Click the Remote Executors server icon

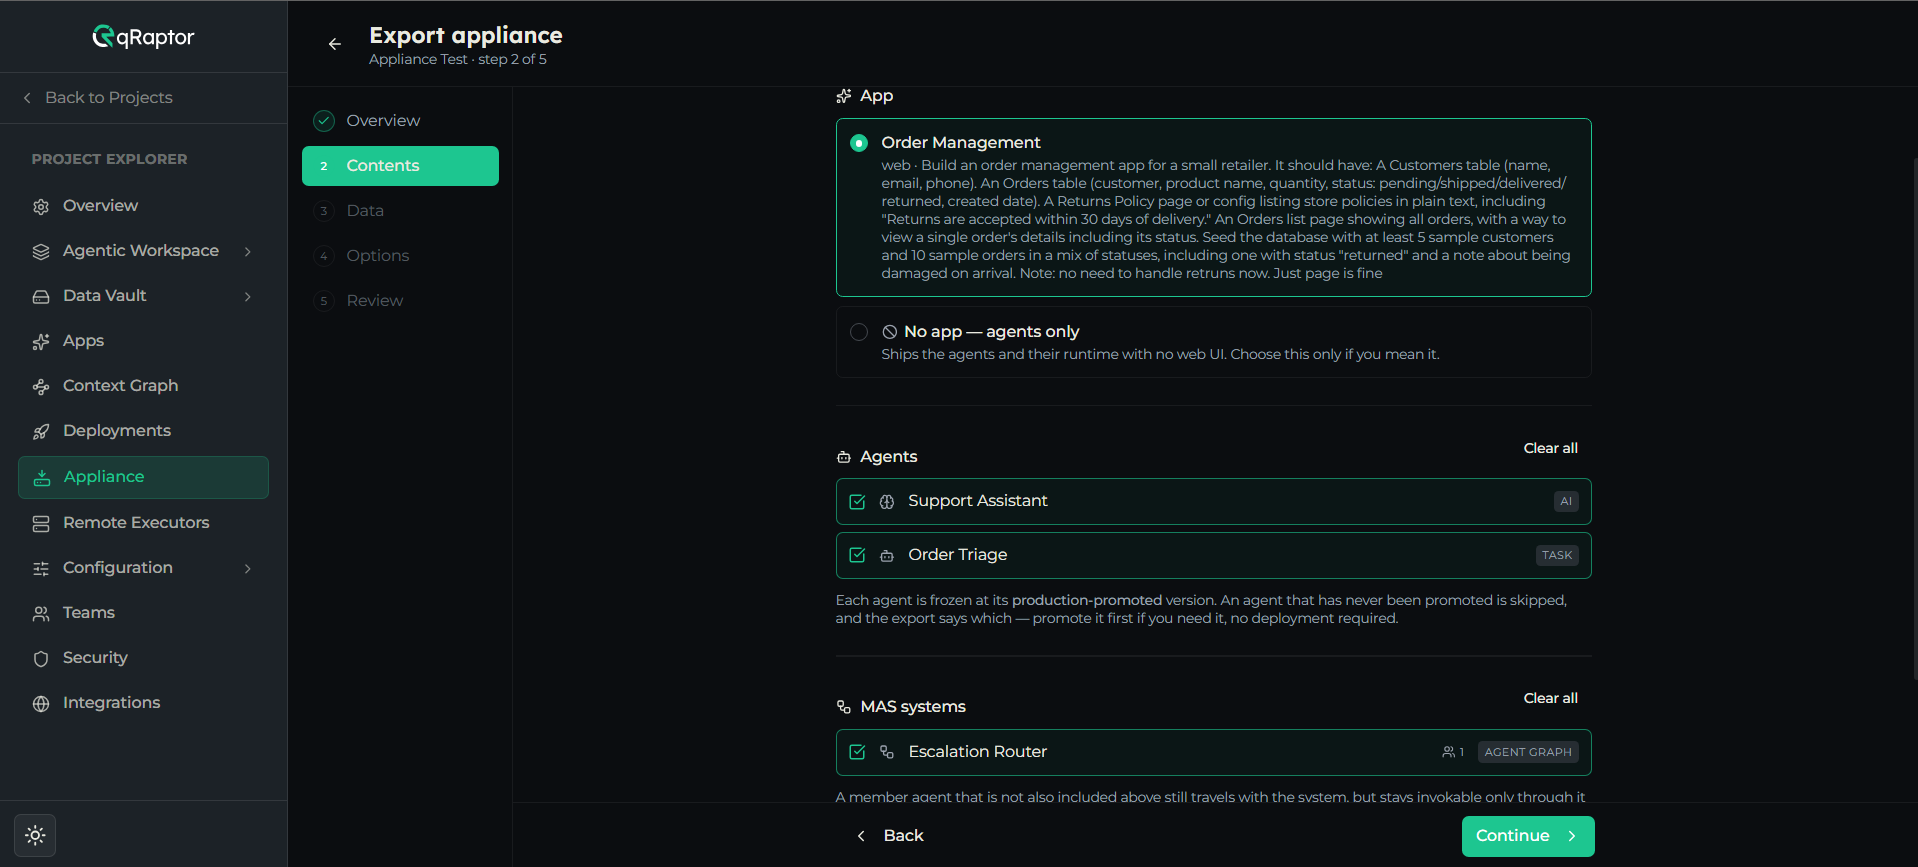pos(41,523)
